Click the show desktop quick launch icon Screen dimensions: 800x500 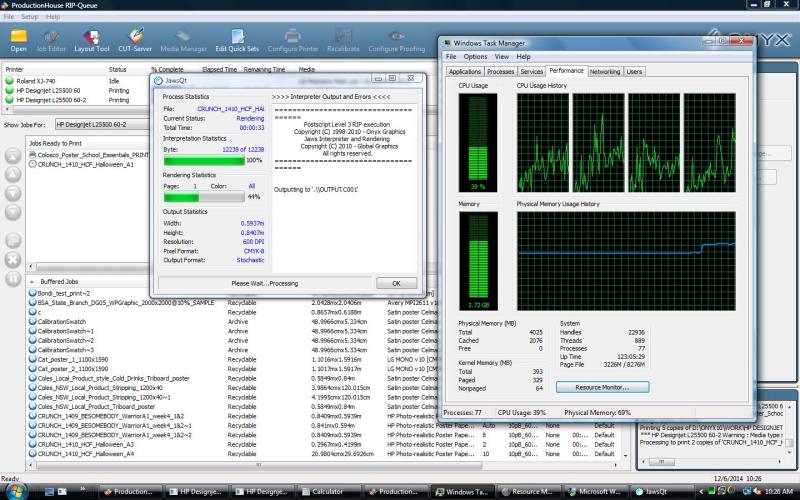click(49, 492)
